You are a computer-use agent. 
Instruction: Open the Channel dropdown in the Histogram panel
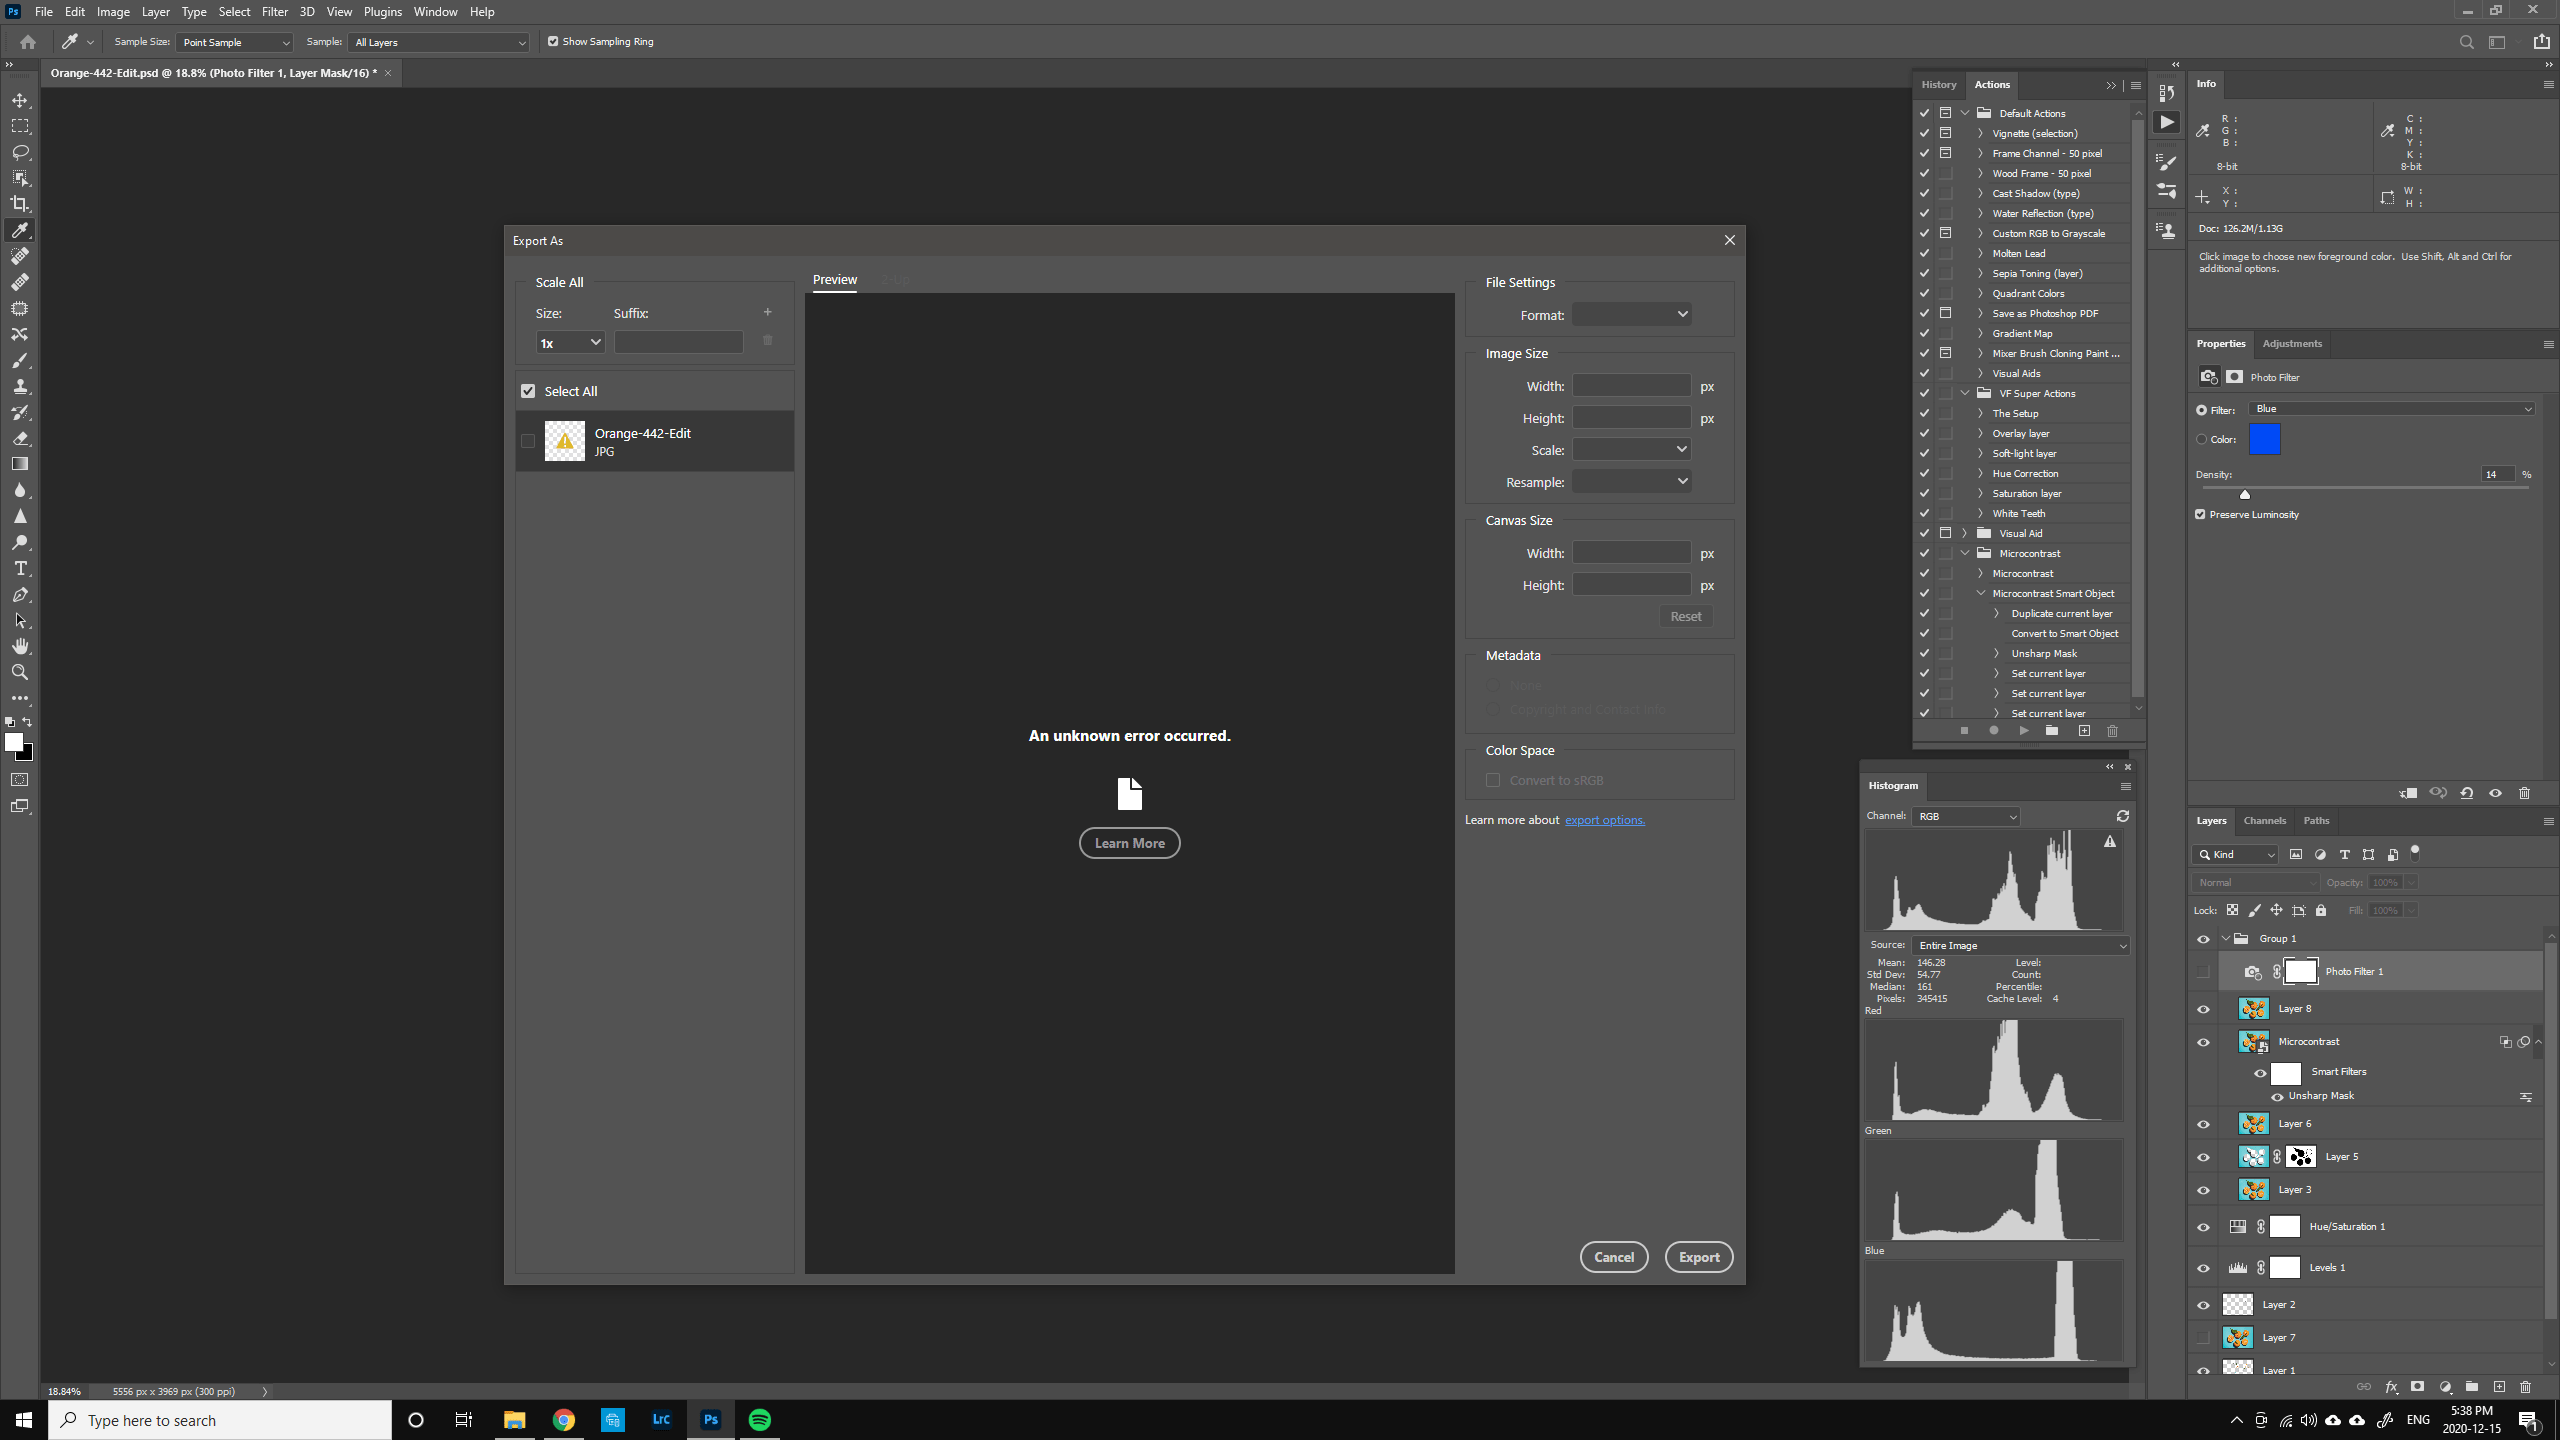pos(1965,816)
